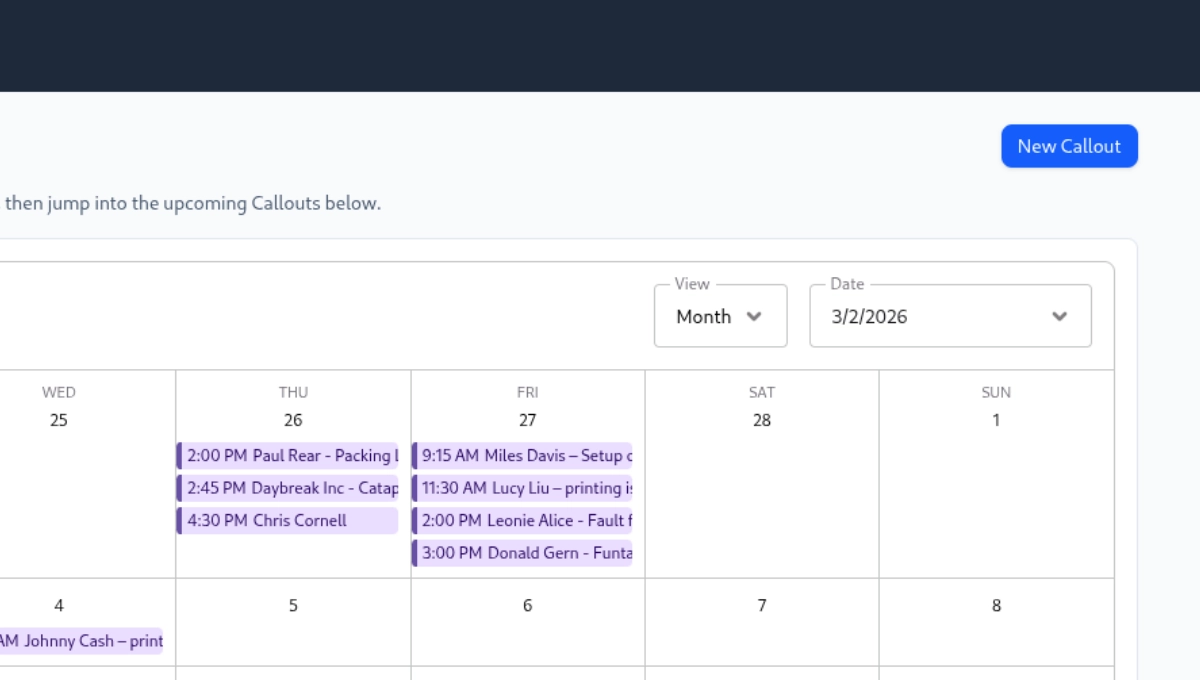The width and height of the screenshot is (1200, 680).
Task: Open Chris Cornell's 4:30 PM callout
Action: pyautogui.click(x=288, y=520)
